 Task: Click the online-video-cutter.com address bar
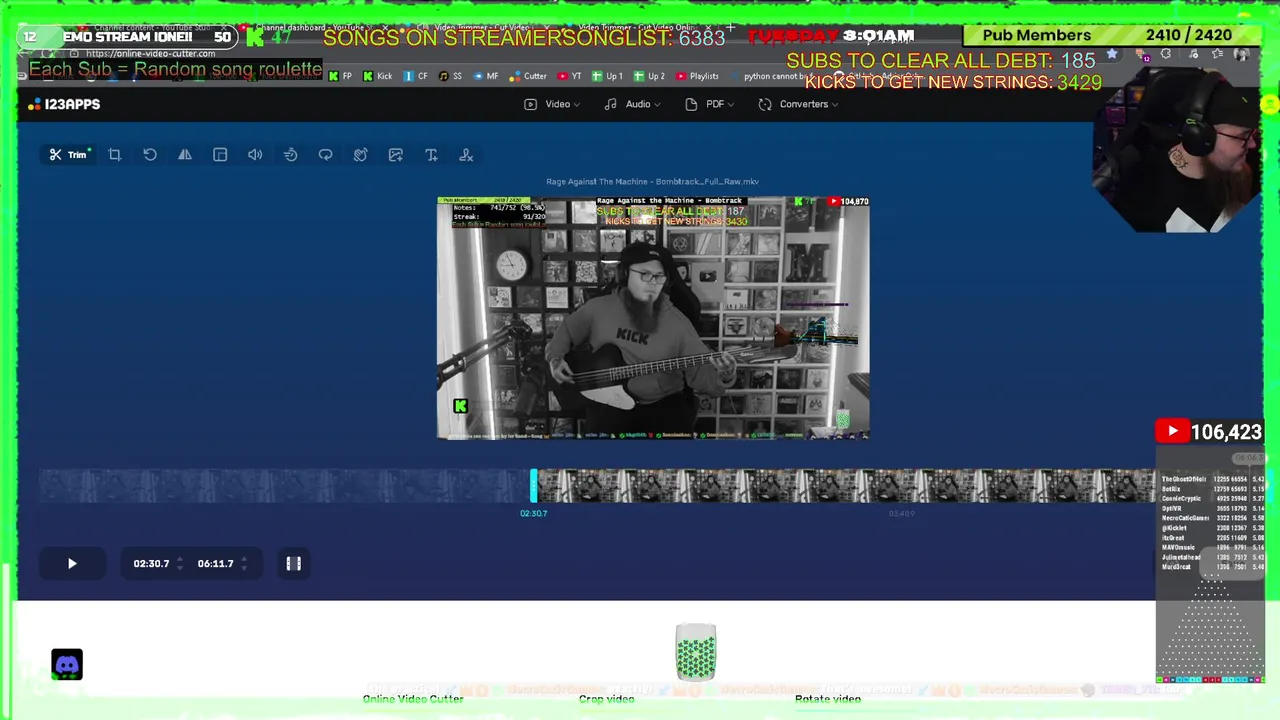(x=150, y=54)
